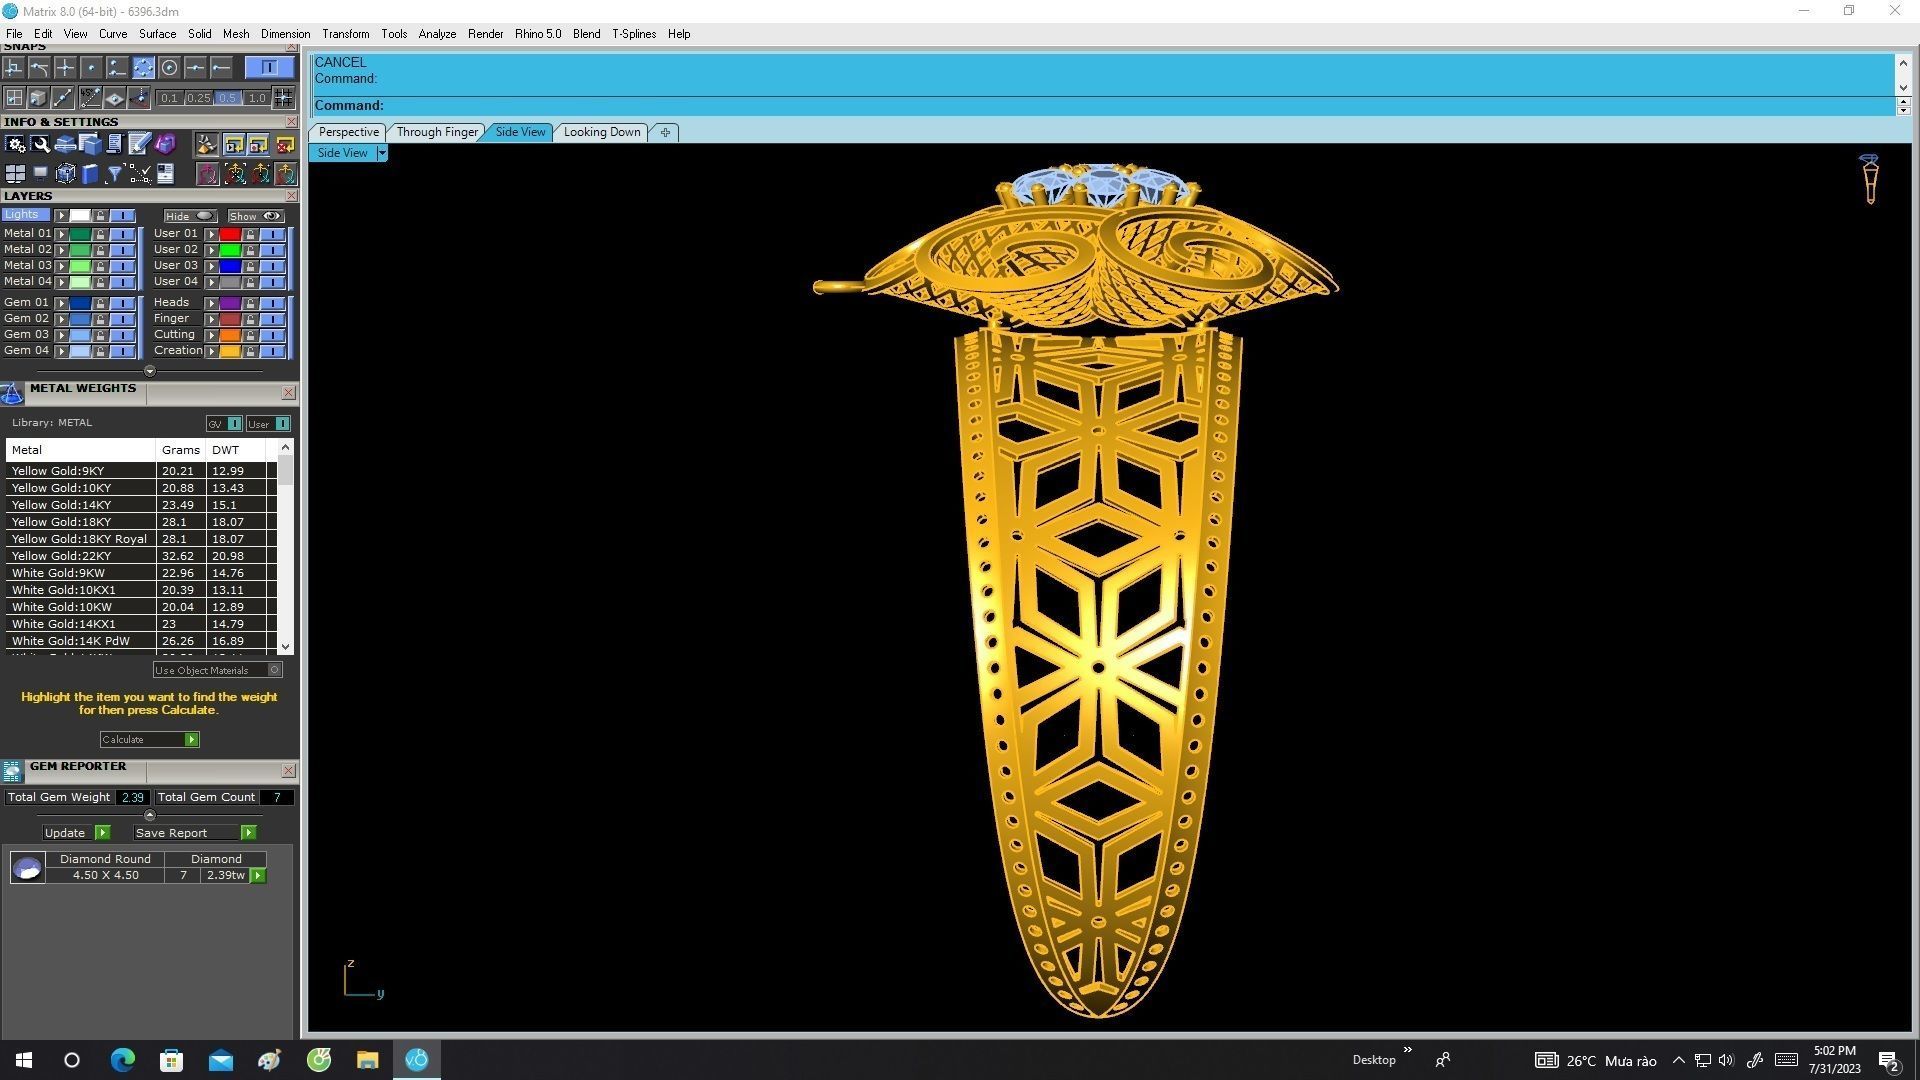
Task: Open Matrix app in Windows taskbar
Action: pos(417,1059)
